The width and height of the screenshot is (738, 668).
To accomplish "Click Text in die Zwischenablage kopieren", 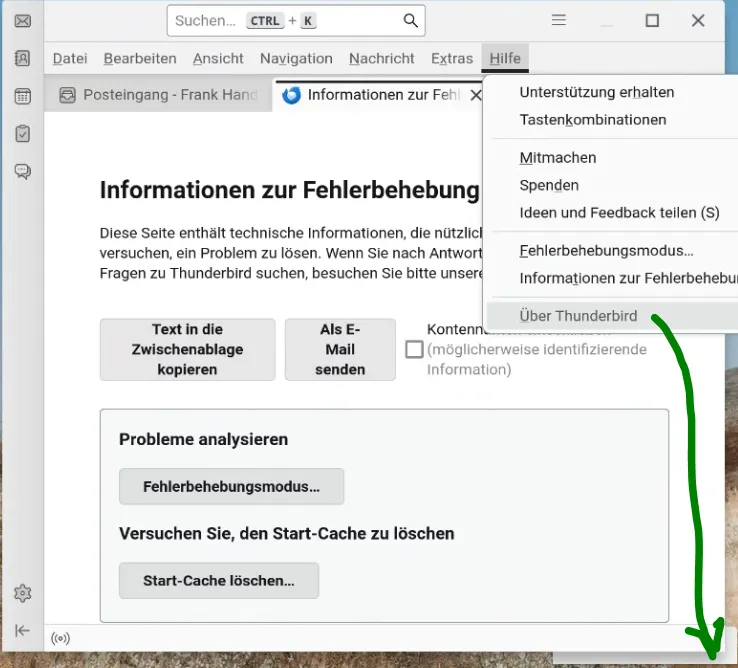I will pos(187,349).
